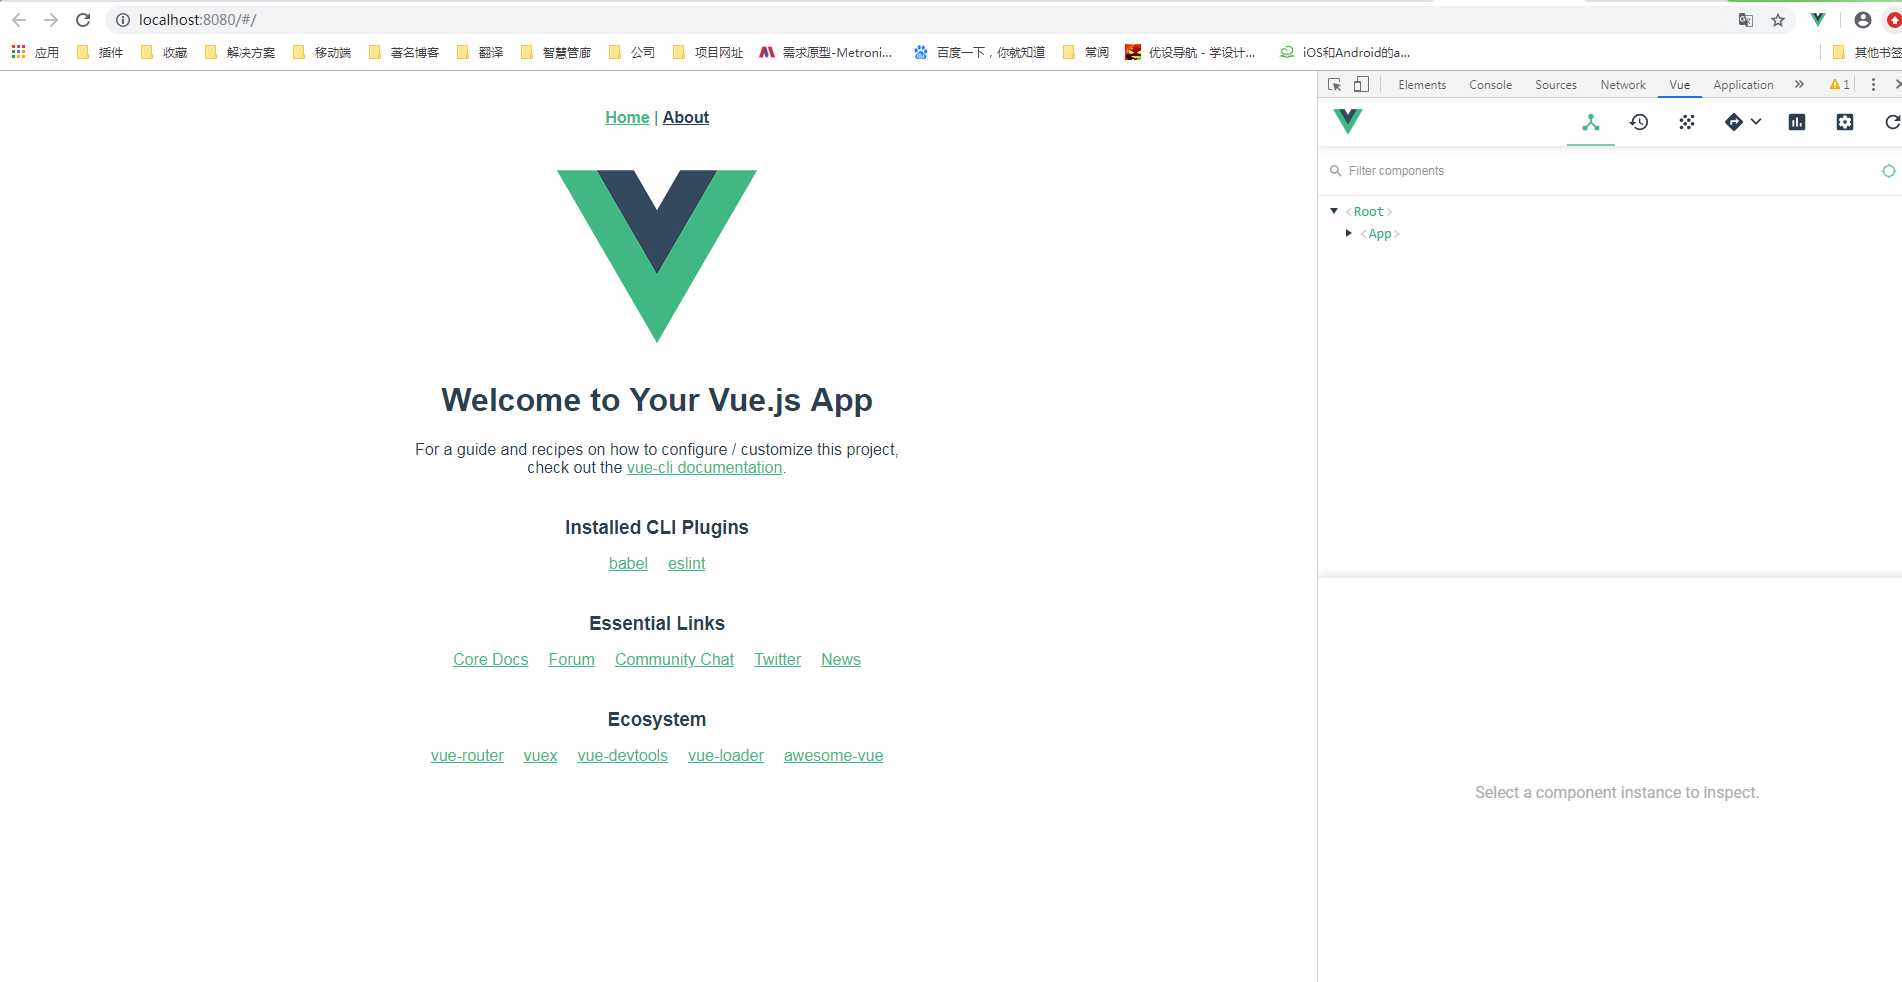Open the 移动端 bookmarks folder
Viewport: 1902px width, 982px height.
coord(322,52)
